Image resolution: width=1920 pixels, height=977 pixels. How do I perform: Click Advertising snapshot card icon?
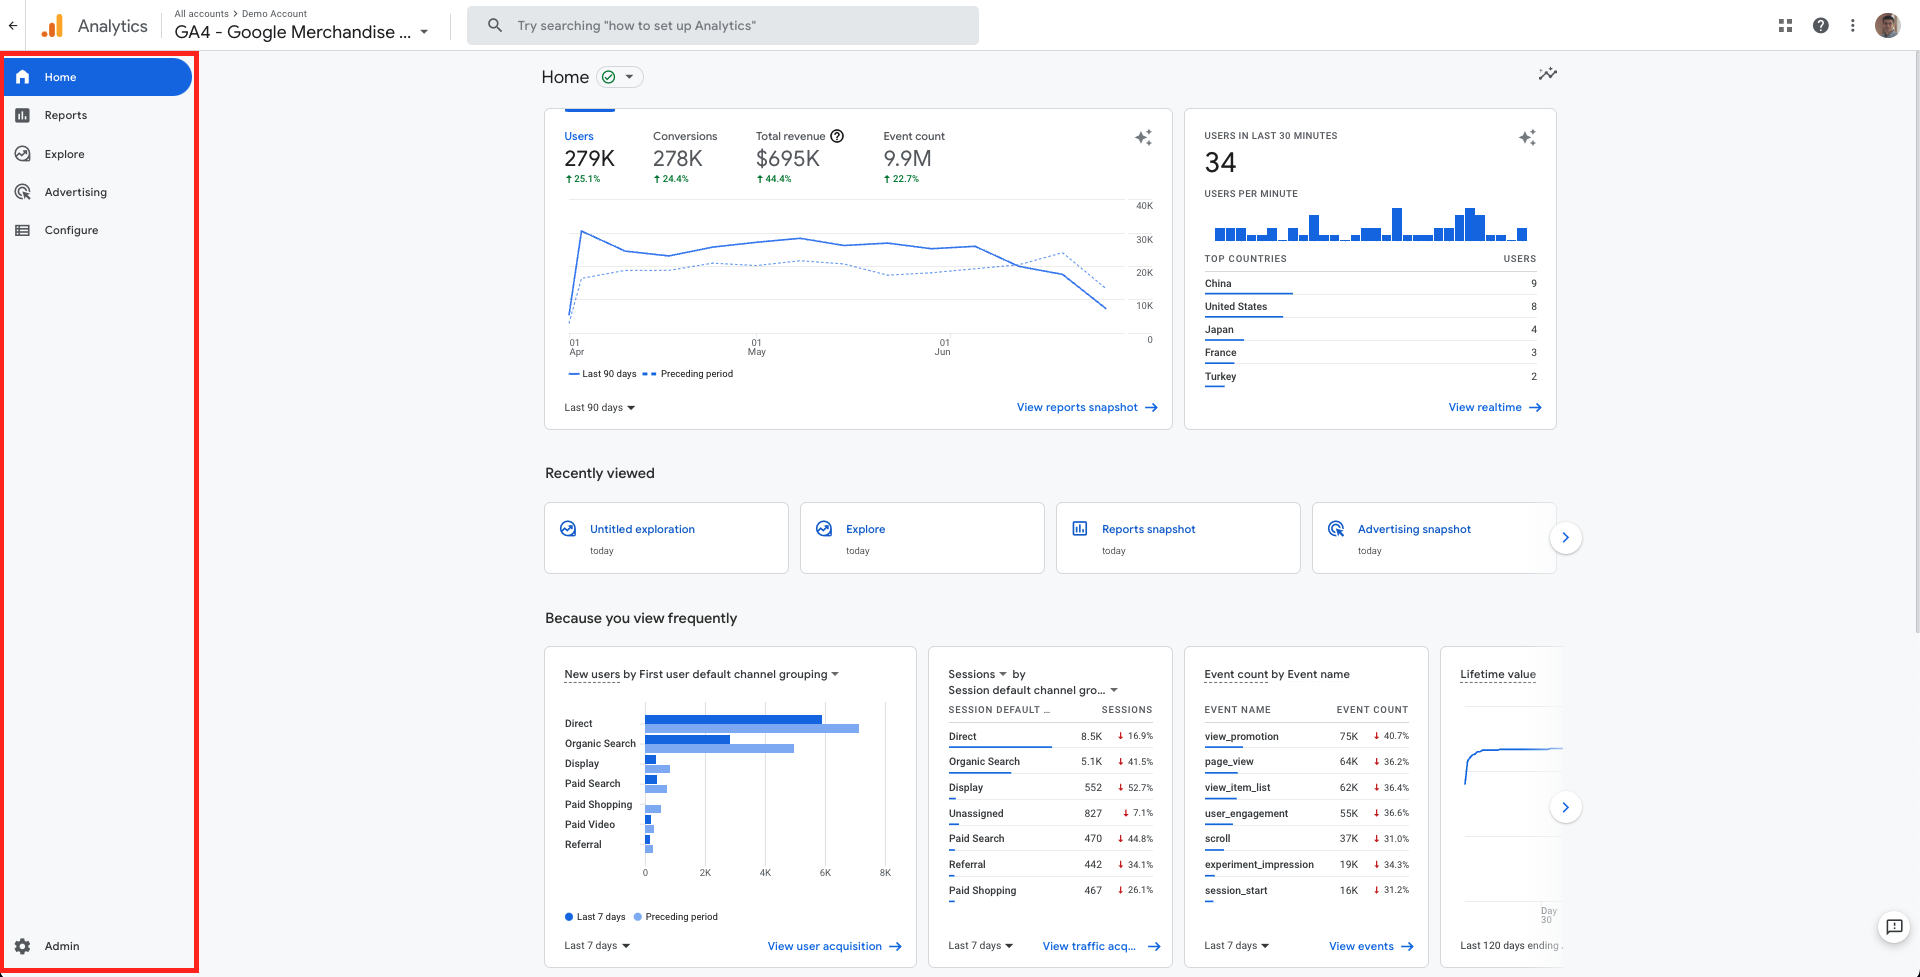pyautogui.click(x=1336, y=529)
